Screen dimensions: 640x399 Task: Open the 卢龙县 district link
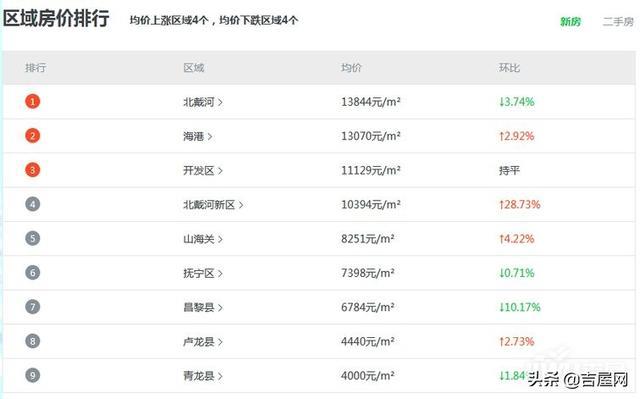click(203, 341)
